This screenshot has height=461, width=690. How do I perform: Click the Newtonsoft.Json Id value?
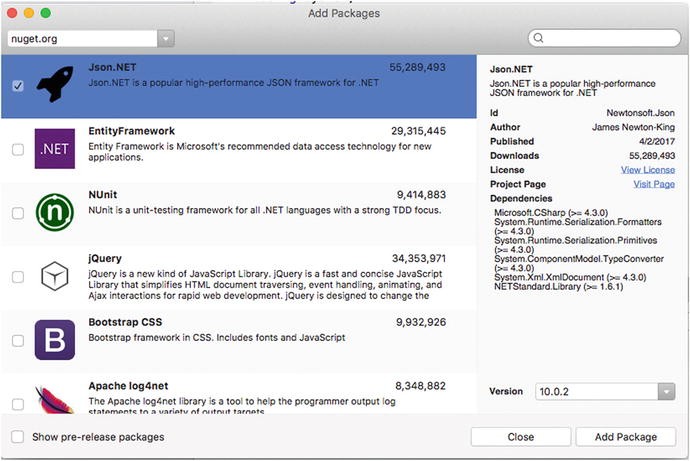640,113
